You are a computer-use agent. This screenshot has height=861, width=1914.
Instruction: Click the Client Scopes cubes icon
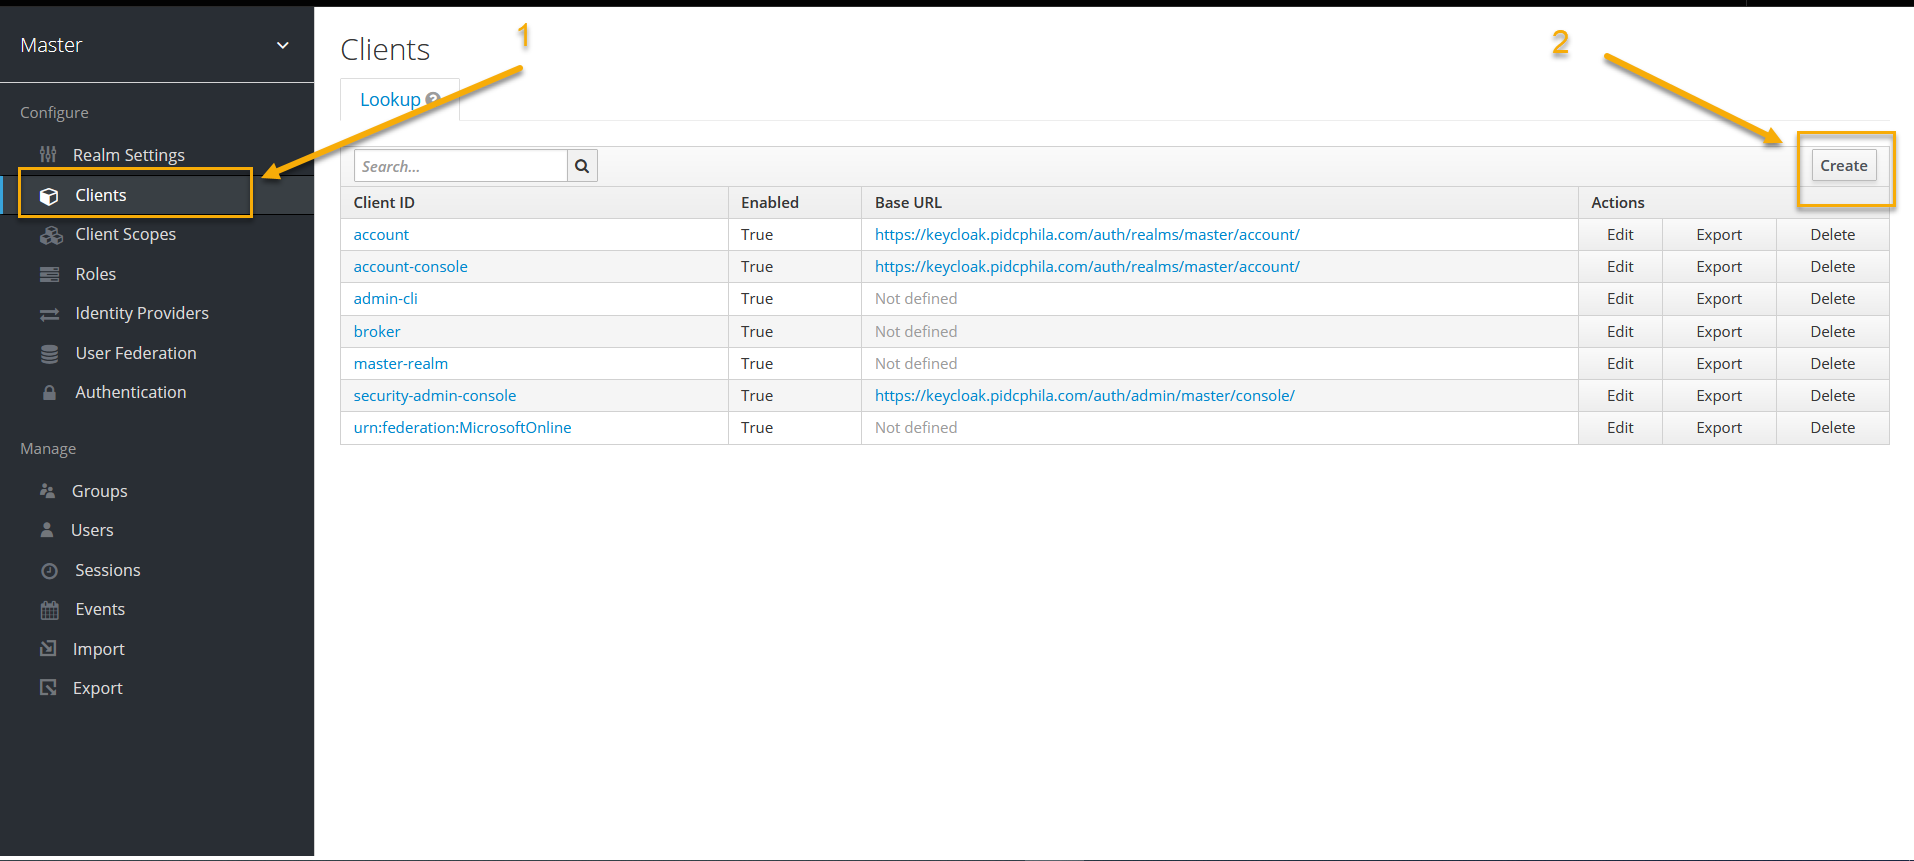point(50,235)
